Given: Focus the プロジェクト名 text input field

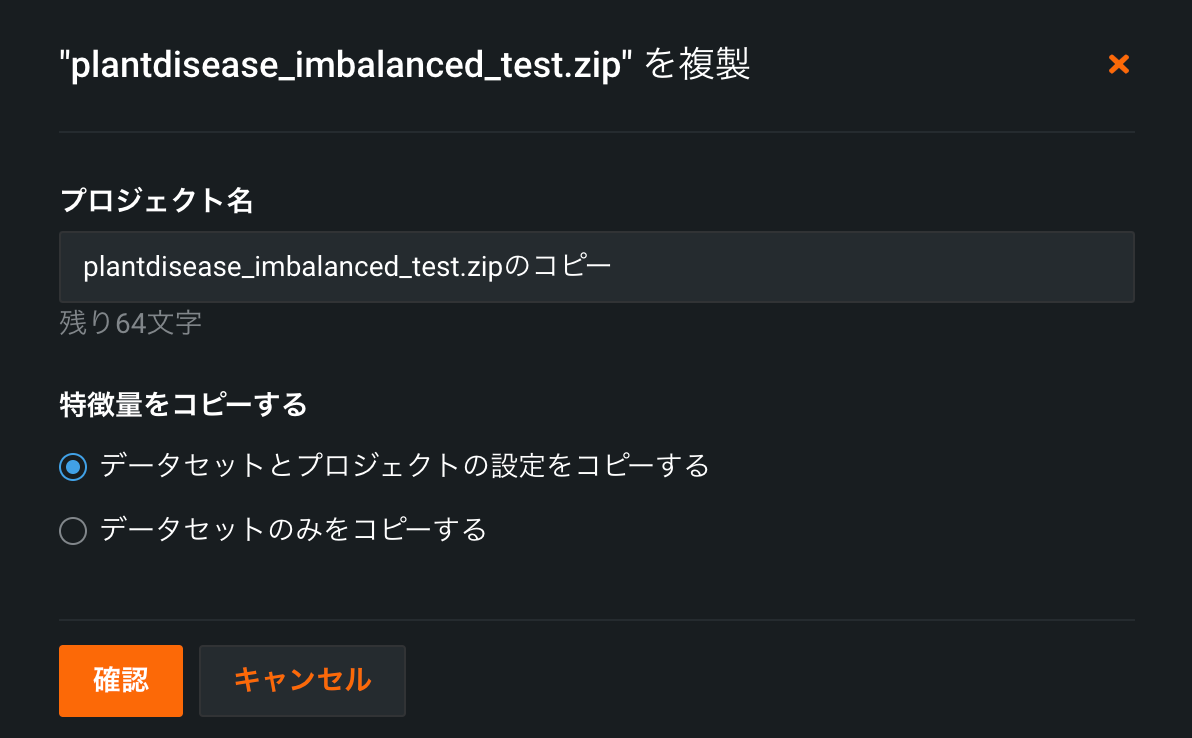Looking at the screenshot, I should (x=596, y=267).
